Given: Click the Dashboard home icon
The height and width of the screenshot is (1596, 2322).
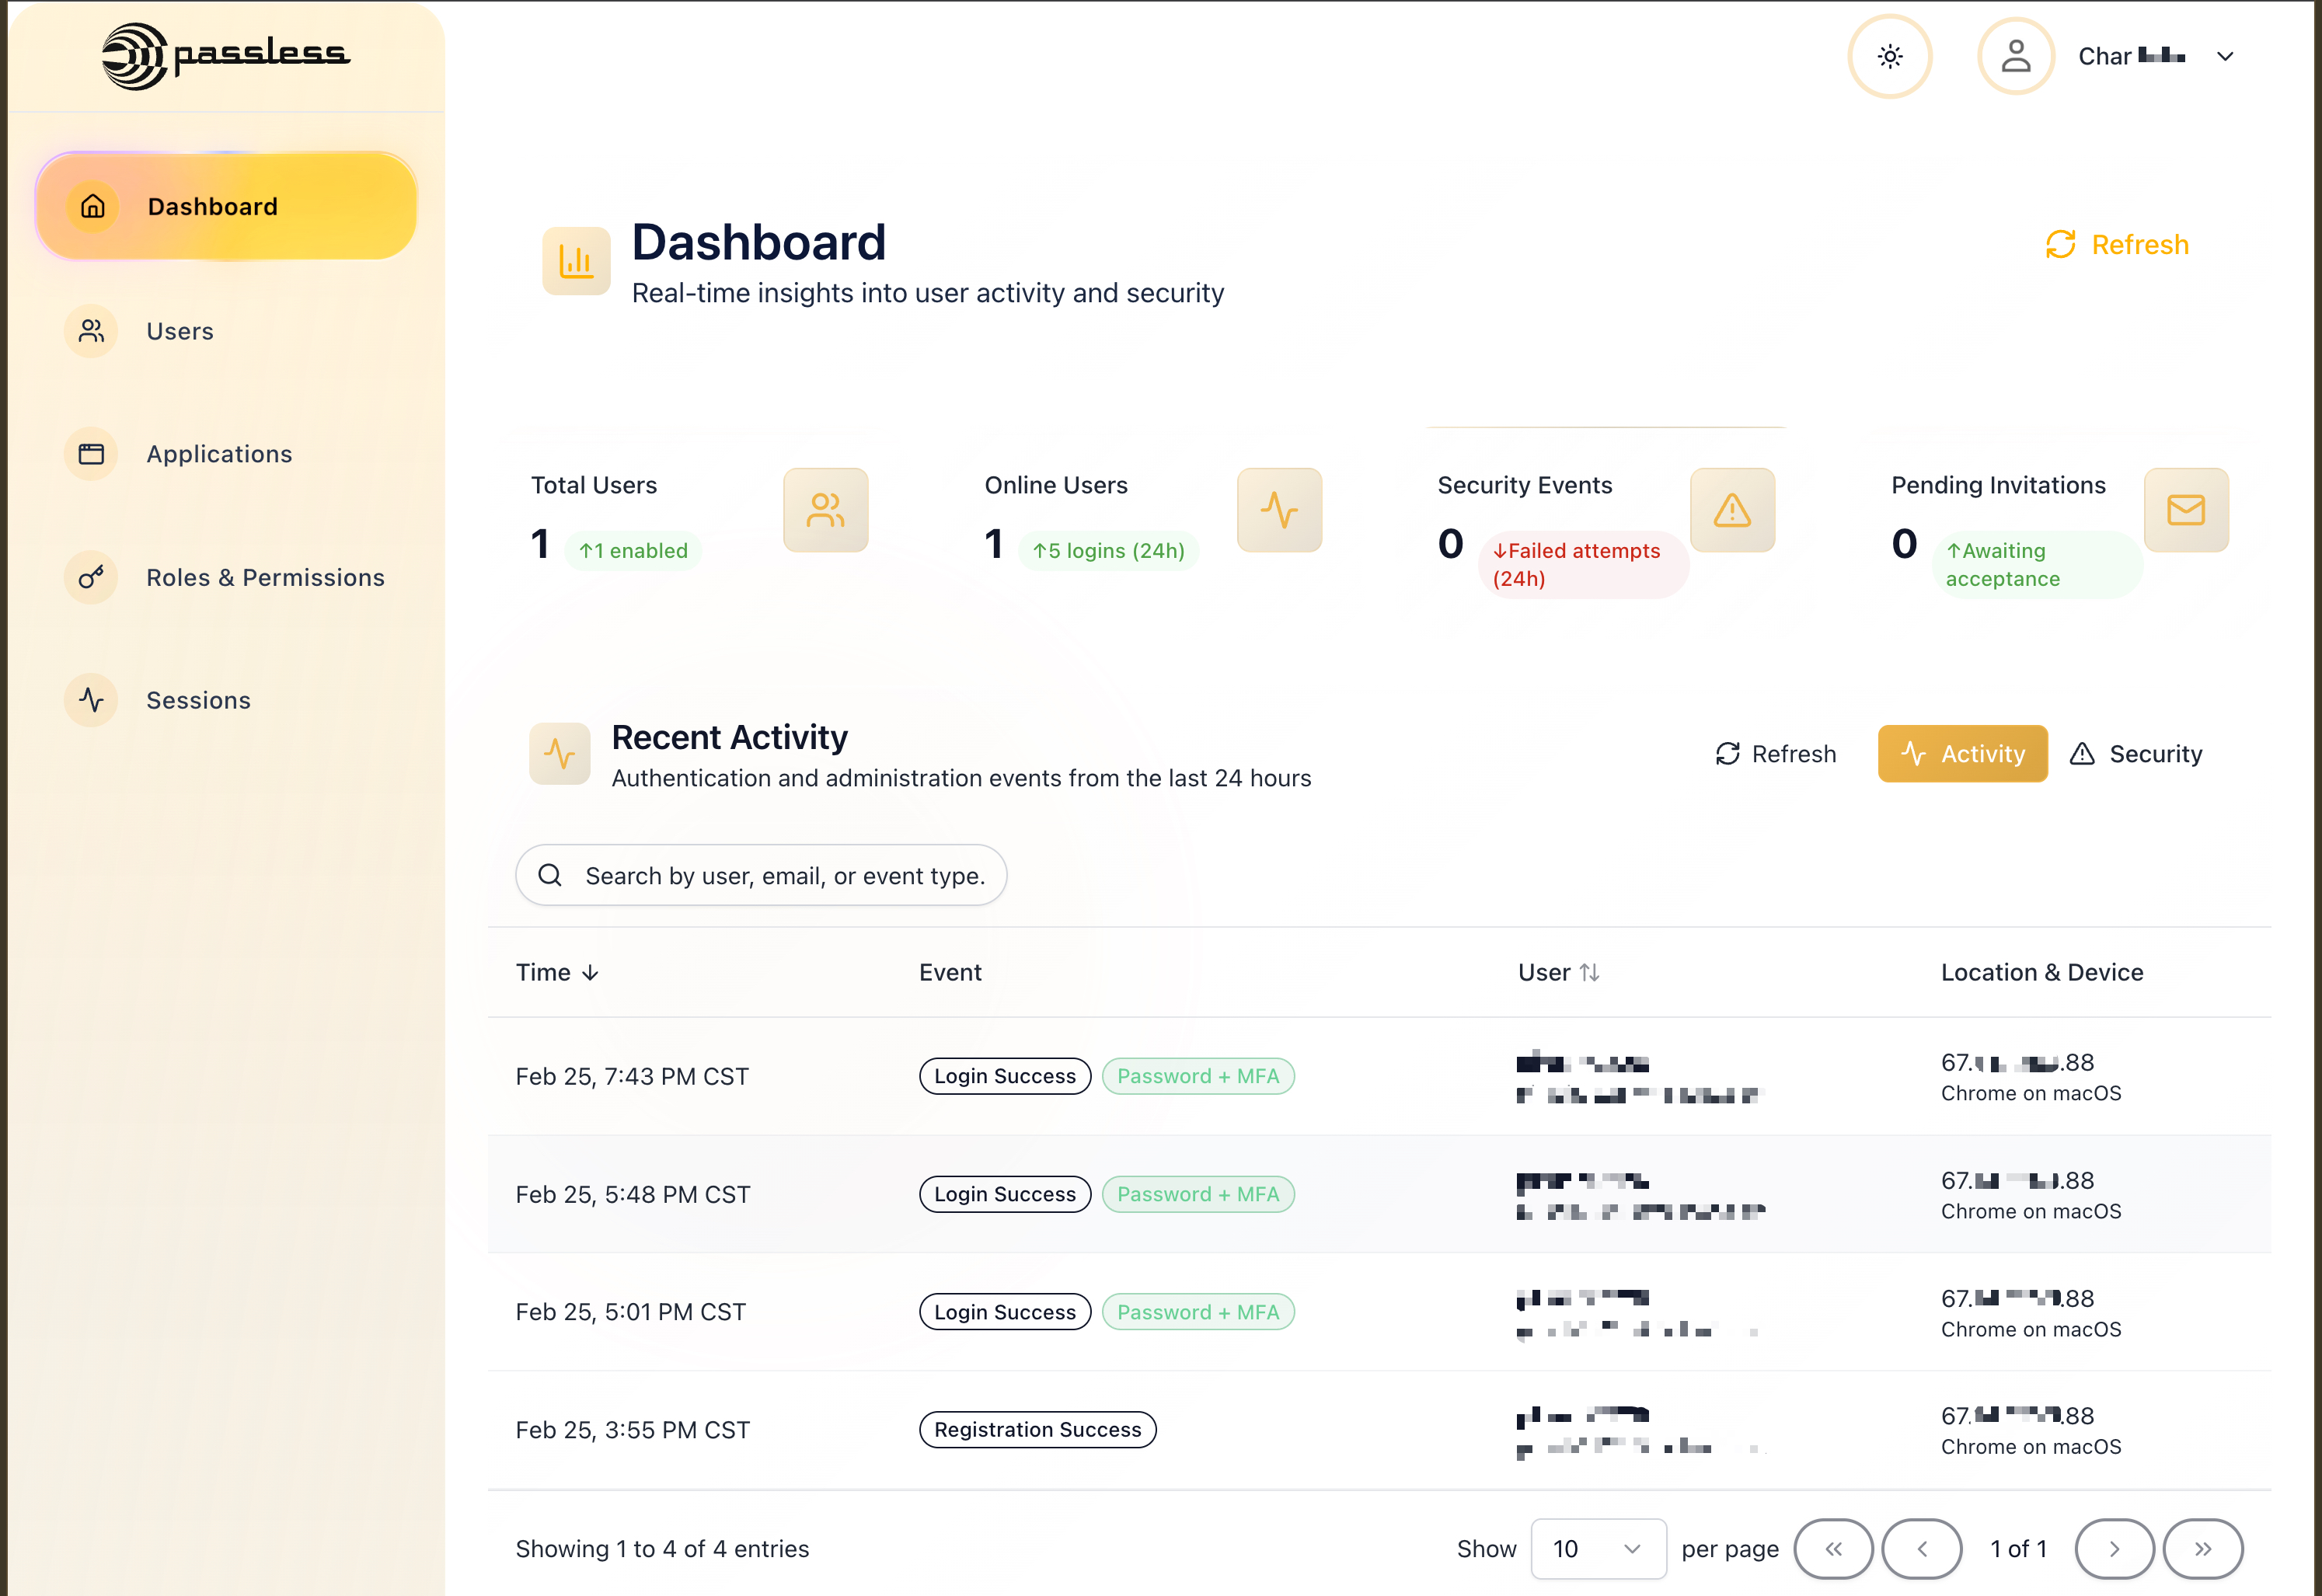Looking at the screenshot, I should pos(93,206).
